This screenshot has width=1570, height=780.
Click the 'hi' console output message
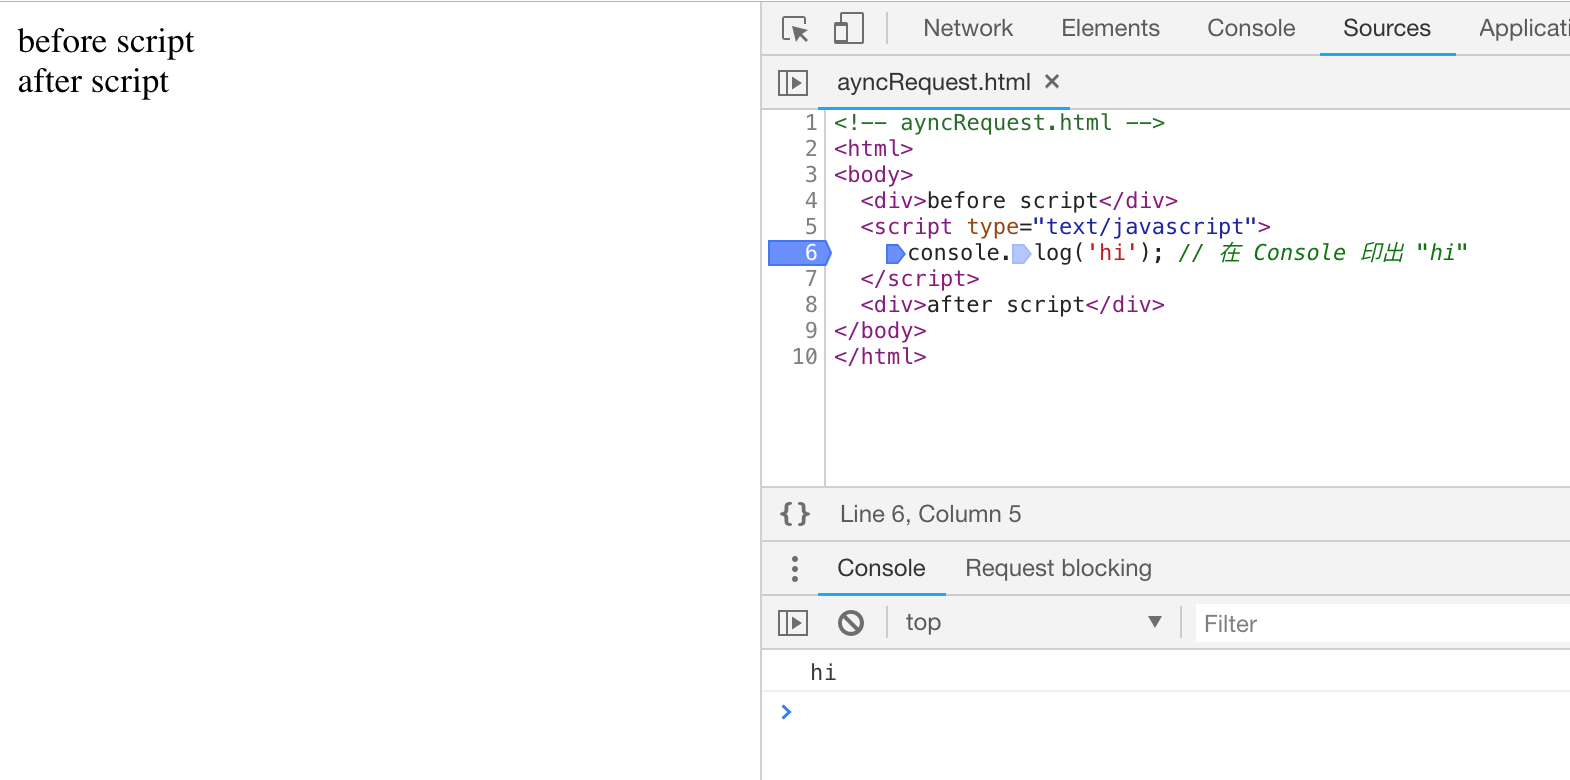coord(823,672)
